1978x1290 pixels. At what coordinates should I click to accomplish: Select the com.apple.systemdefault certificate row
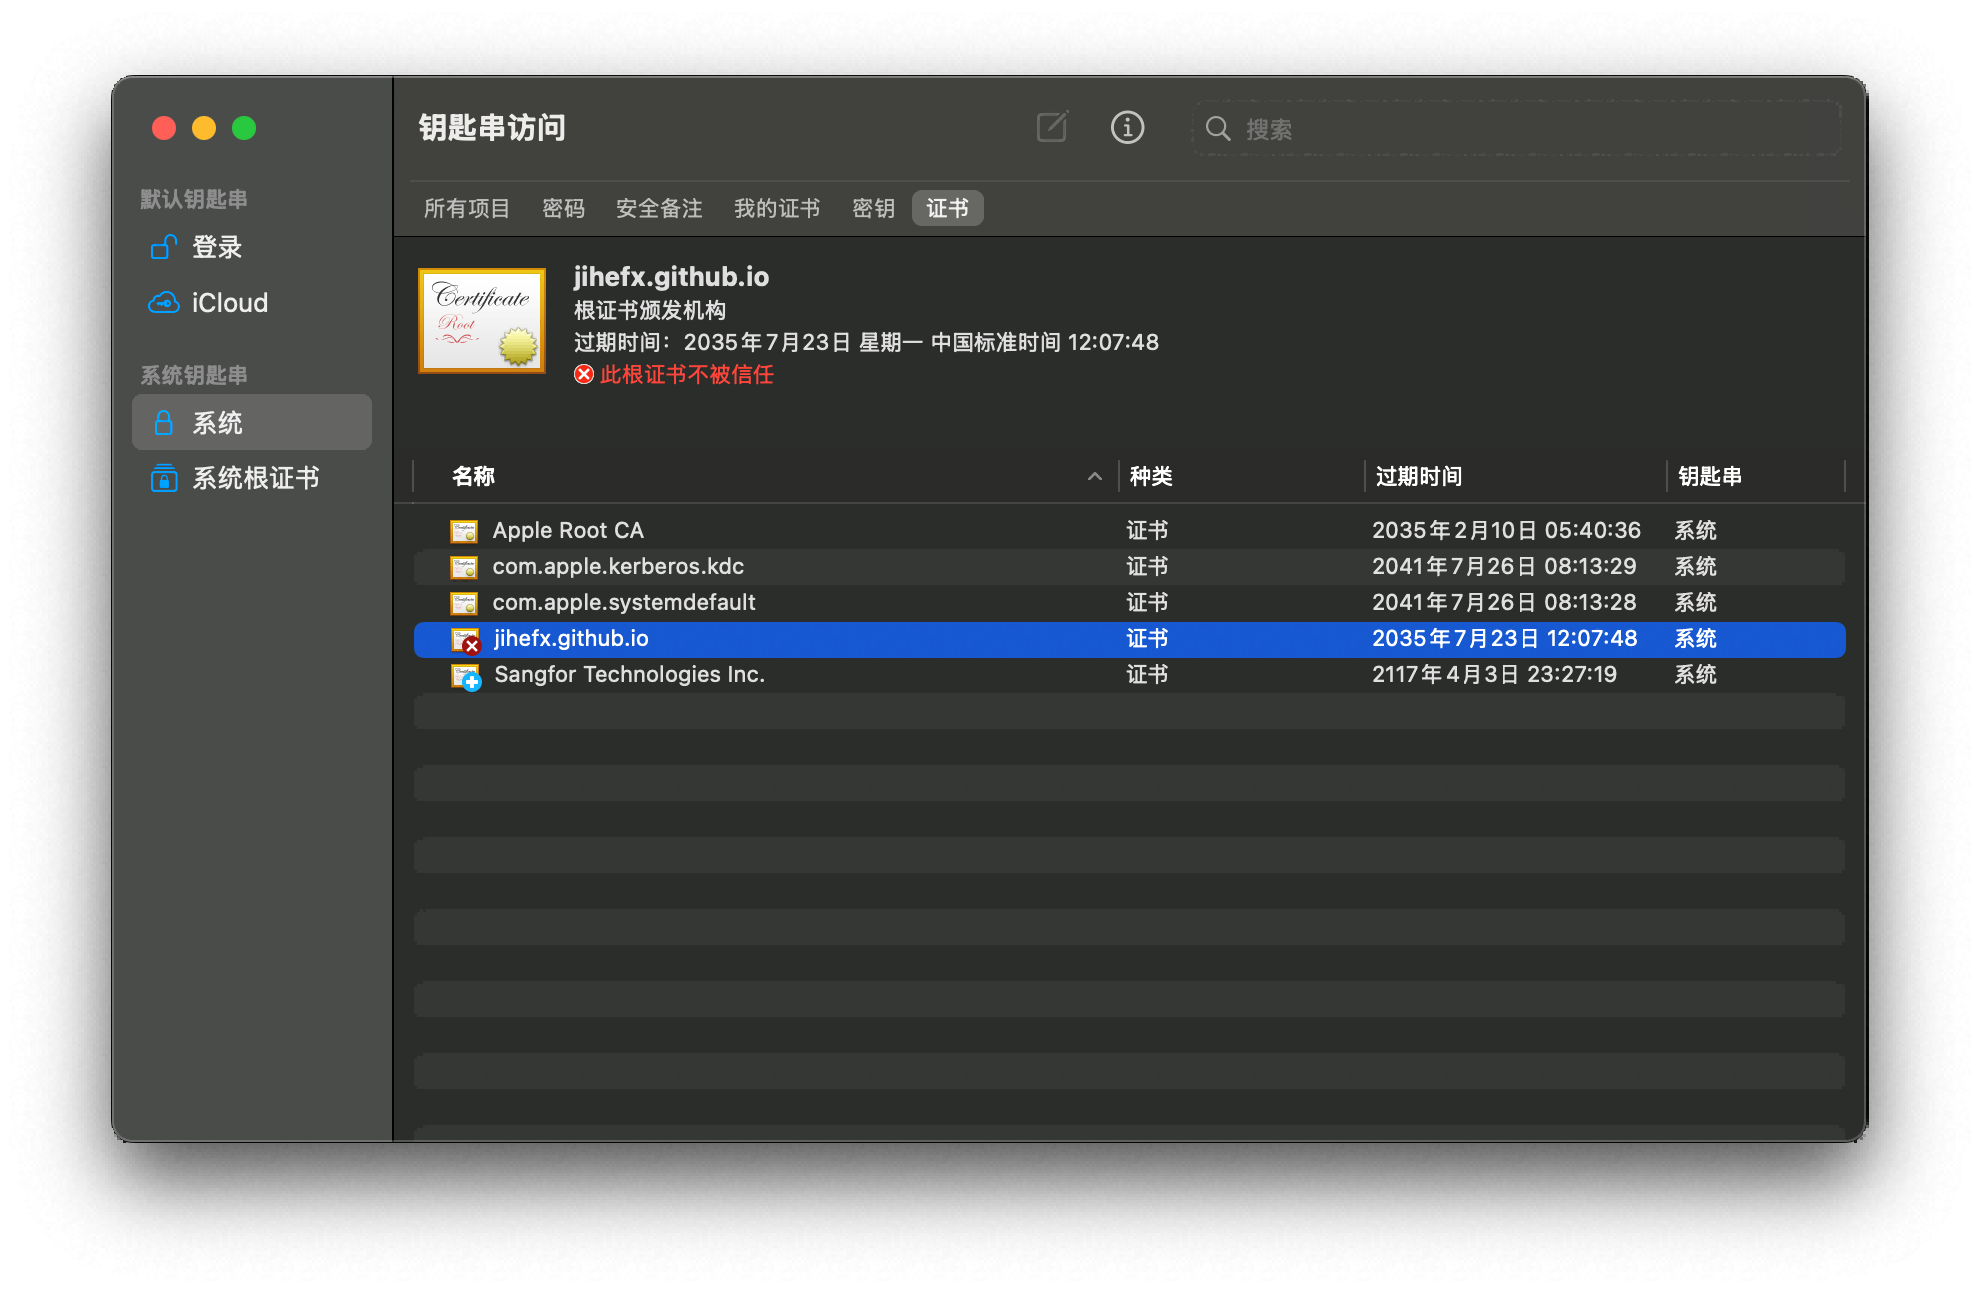click(x=624, y=603)
